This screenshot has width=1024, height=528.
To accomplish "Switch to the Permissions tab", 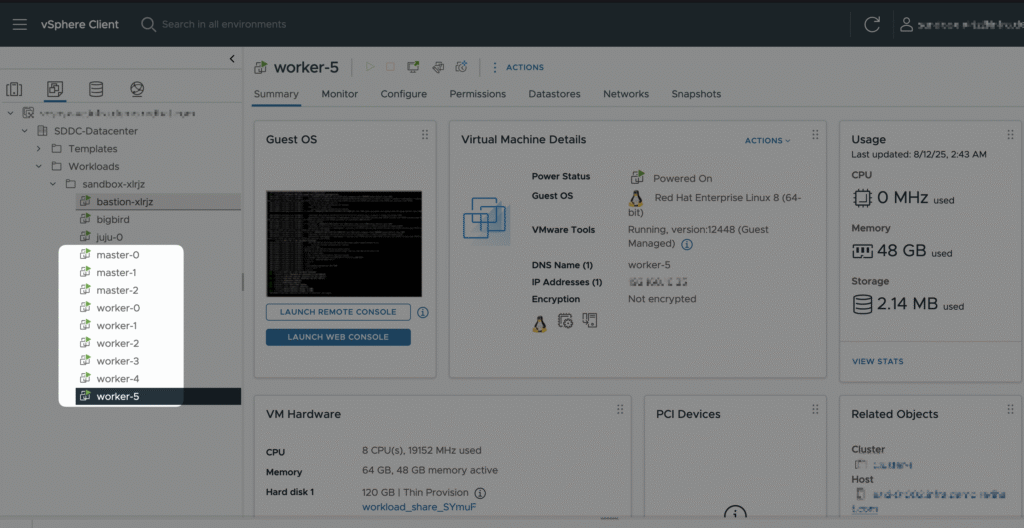I will click(477, 94).
